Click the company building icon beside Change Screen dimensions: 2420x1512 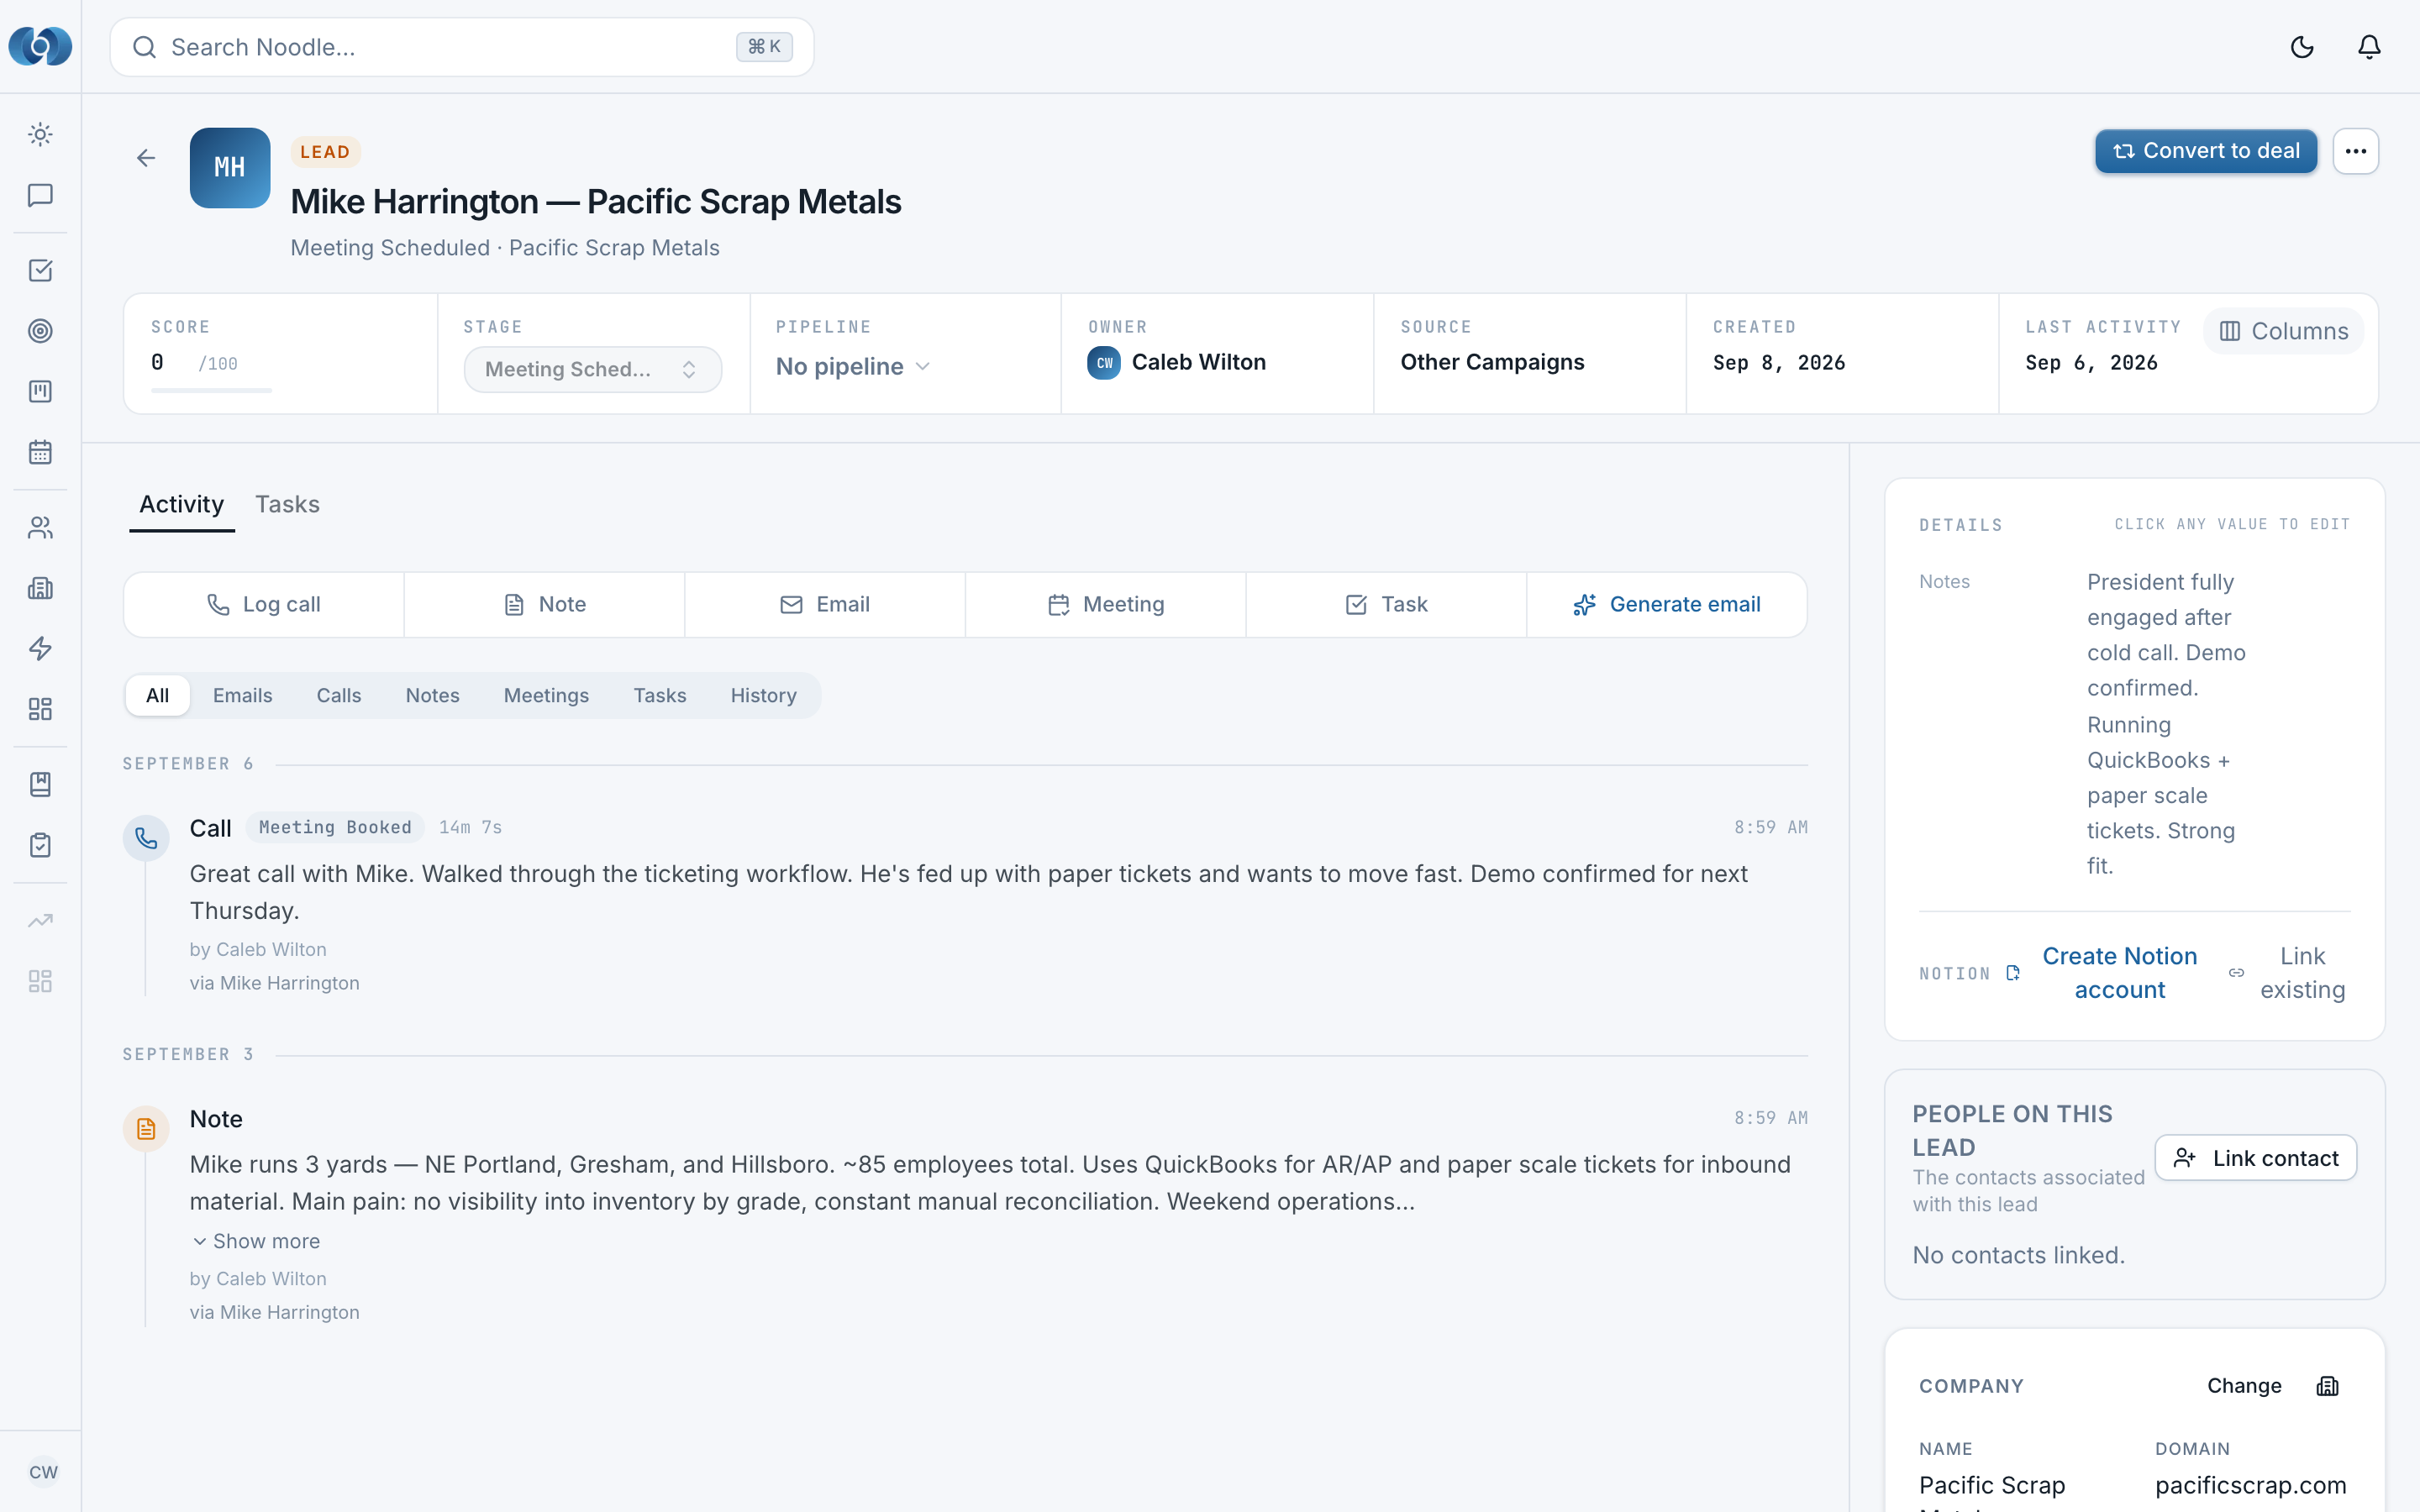pyautogui.click(x=2328, y=1386)
